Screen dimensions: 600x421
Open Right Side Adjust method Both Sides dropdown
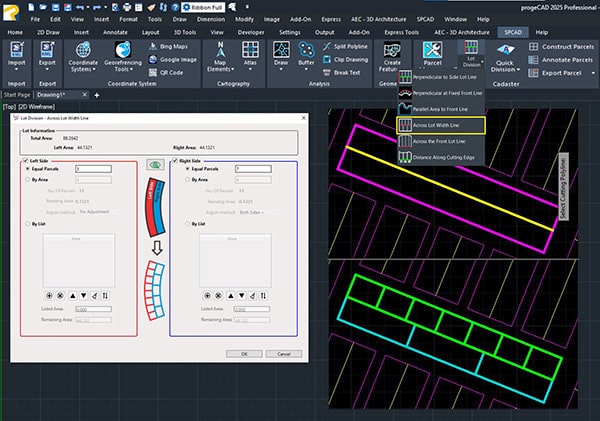point(259,212)
